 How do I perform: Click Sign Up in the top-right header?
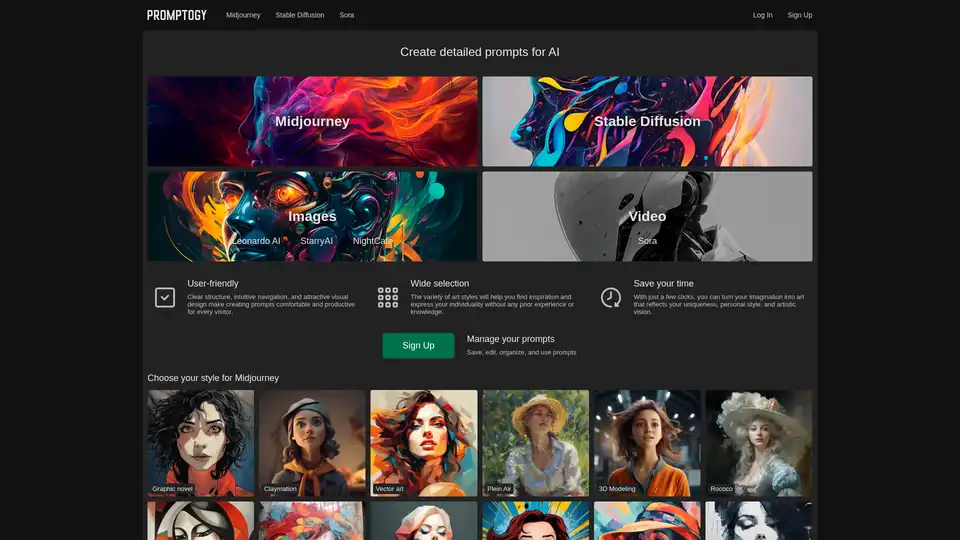coord(800,15)
